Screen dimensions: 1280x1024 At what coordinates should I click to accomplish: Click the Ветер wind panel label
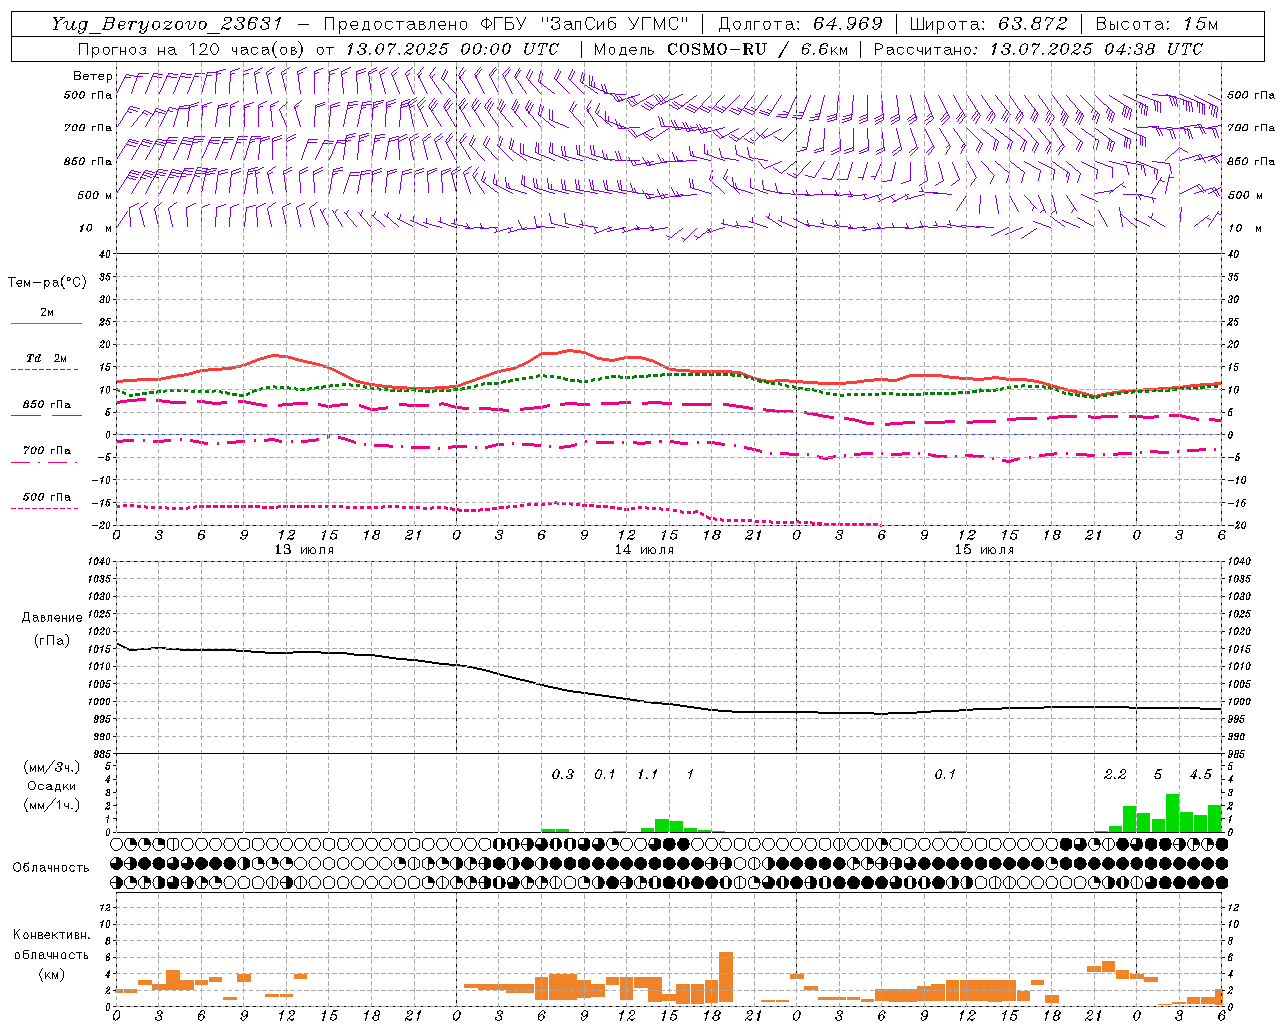[92, 76]
